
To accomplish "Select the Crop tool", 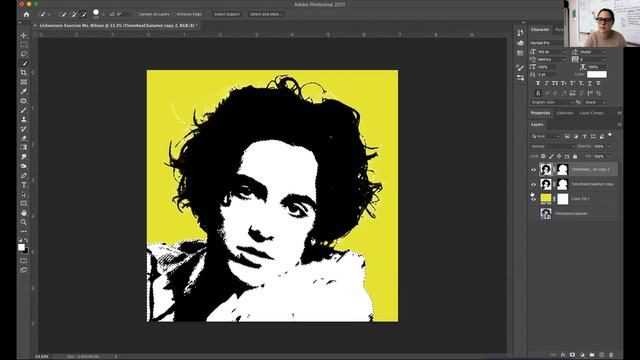I will 24,73.
